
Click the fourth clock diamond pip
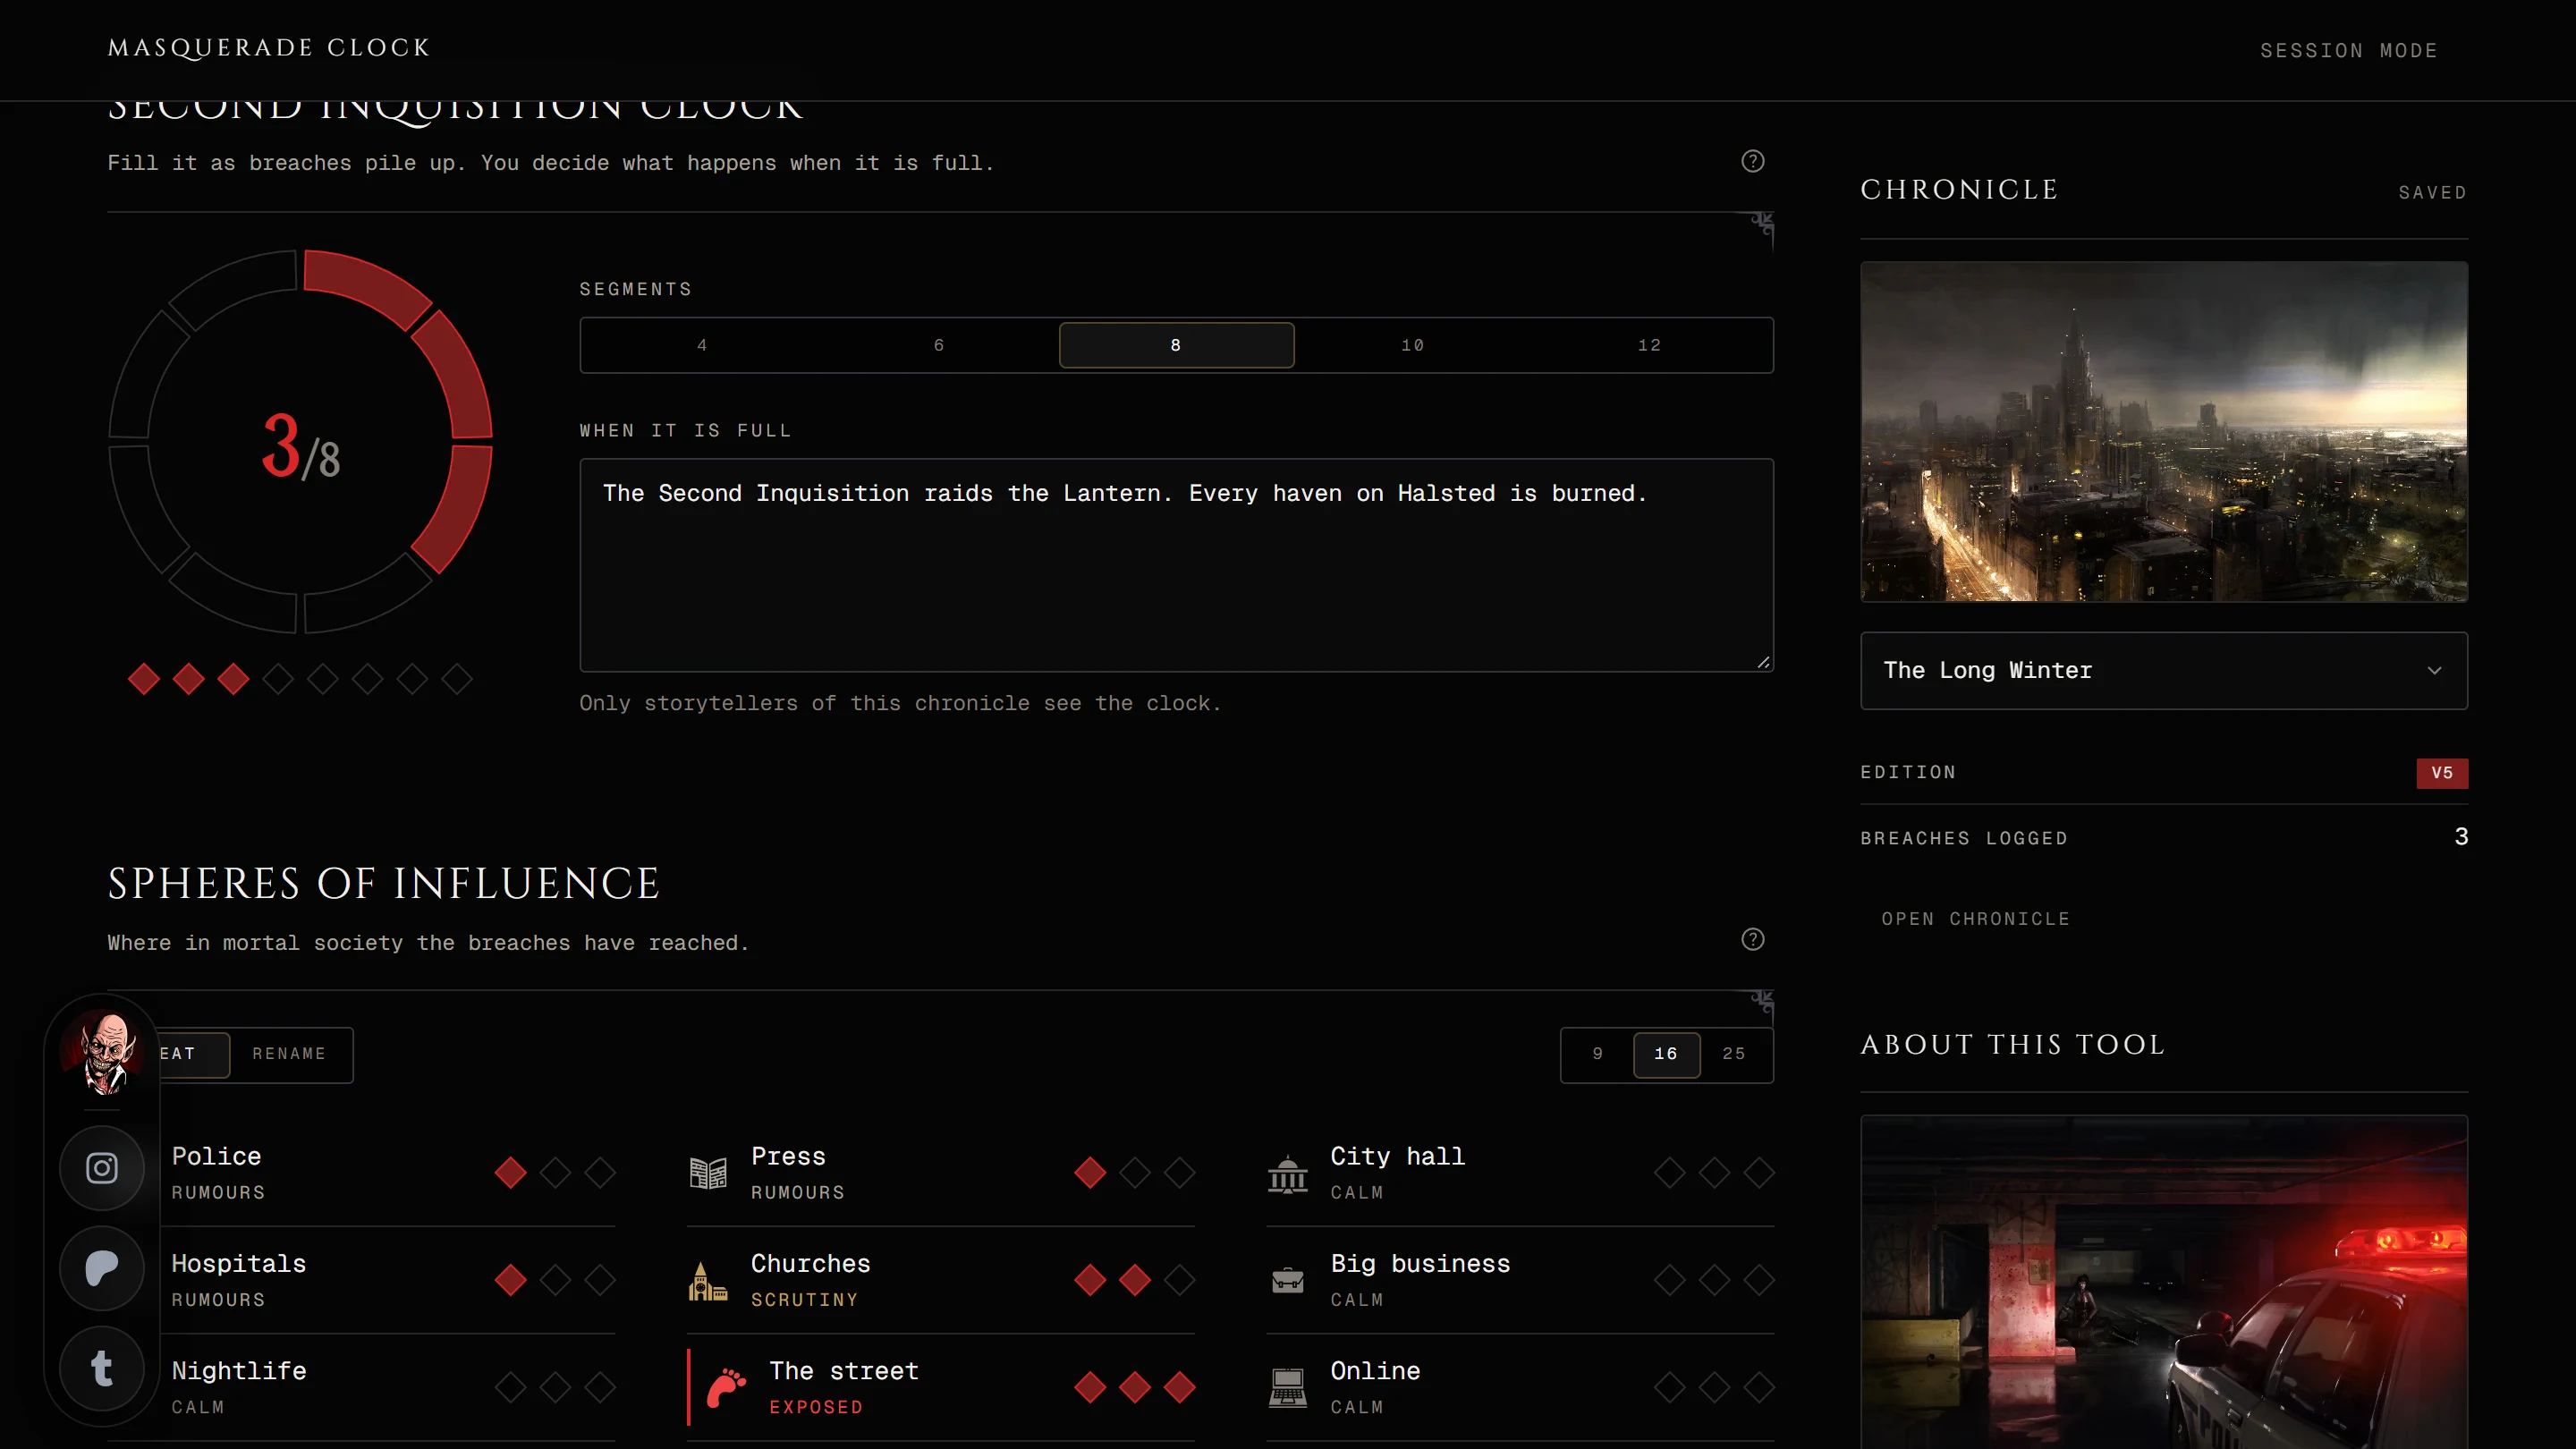[278, 679]
